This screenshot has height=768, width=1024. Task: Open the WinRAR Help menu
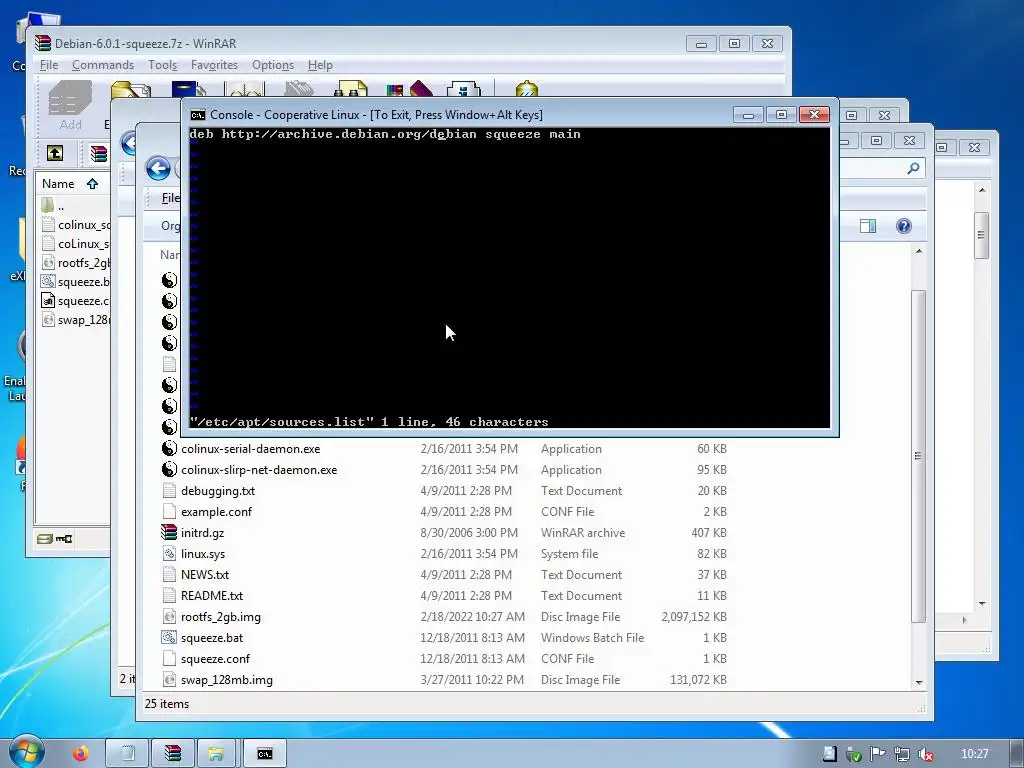320,65
